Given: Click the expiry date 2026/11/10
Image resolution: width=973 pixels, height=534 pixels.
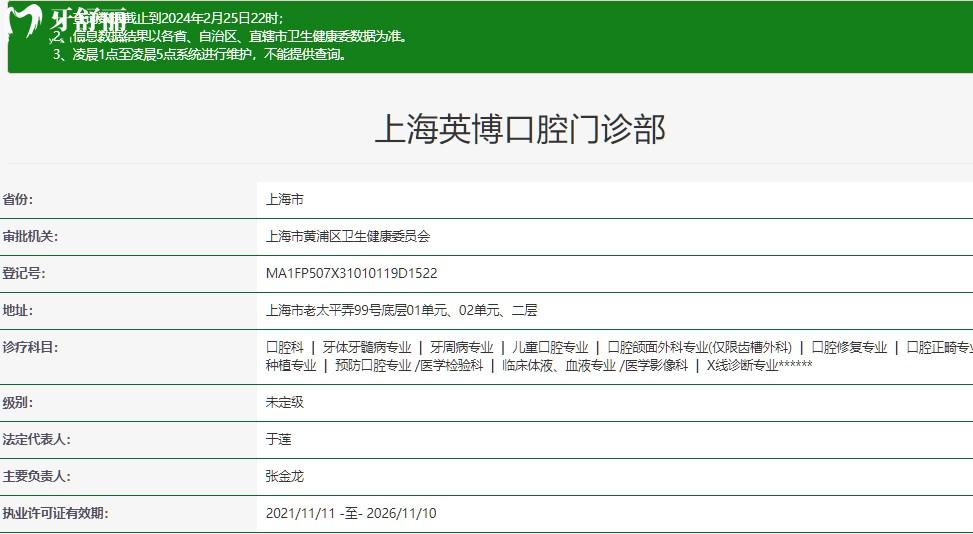Looking at the screenshot, I should pyautogui.click(x=401, y=514).
